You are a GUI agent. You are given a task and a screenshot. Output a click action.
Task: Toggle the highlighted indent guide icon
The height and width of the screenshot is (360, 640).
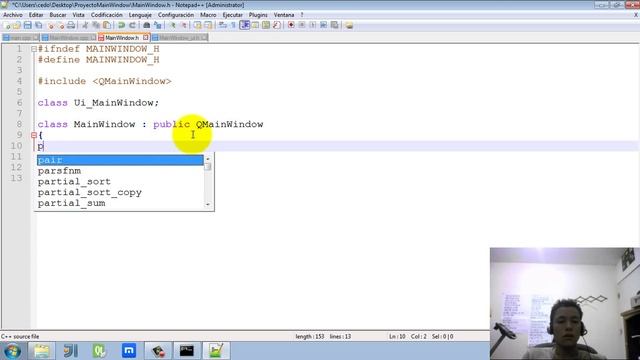coord(244,25)
